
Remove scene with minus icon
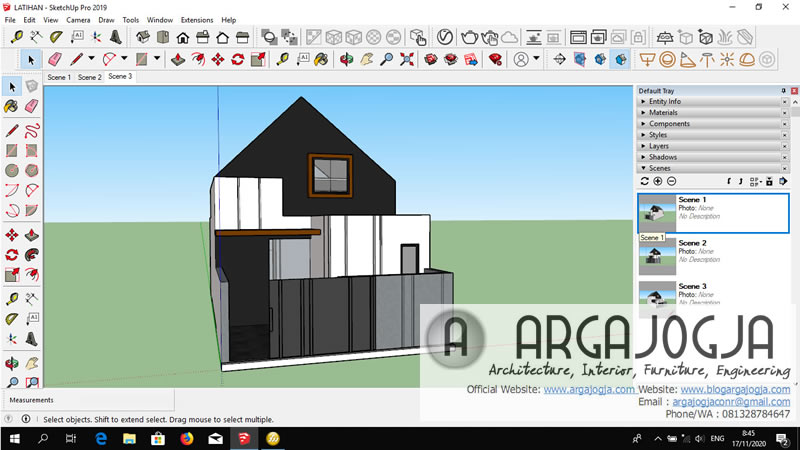[671, 182]
